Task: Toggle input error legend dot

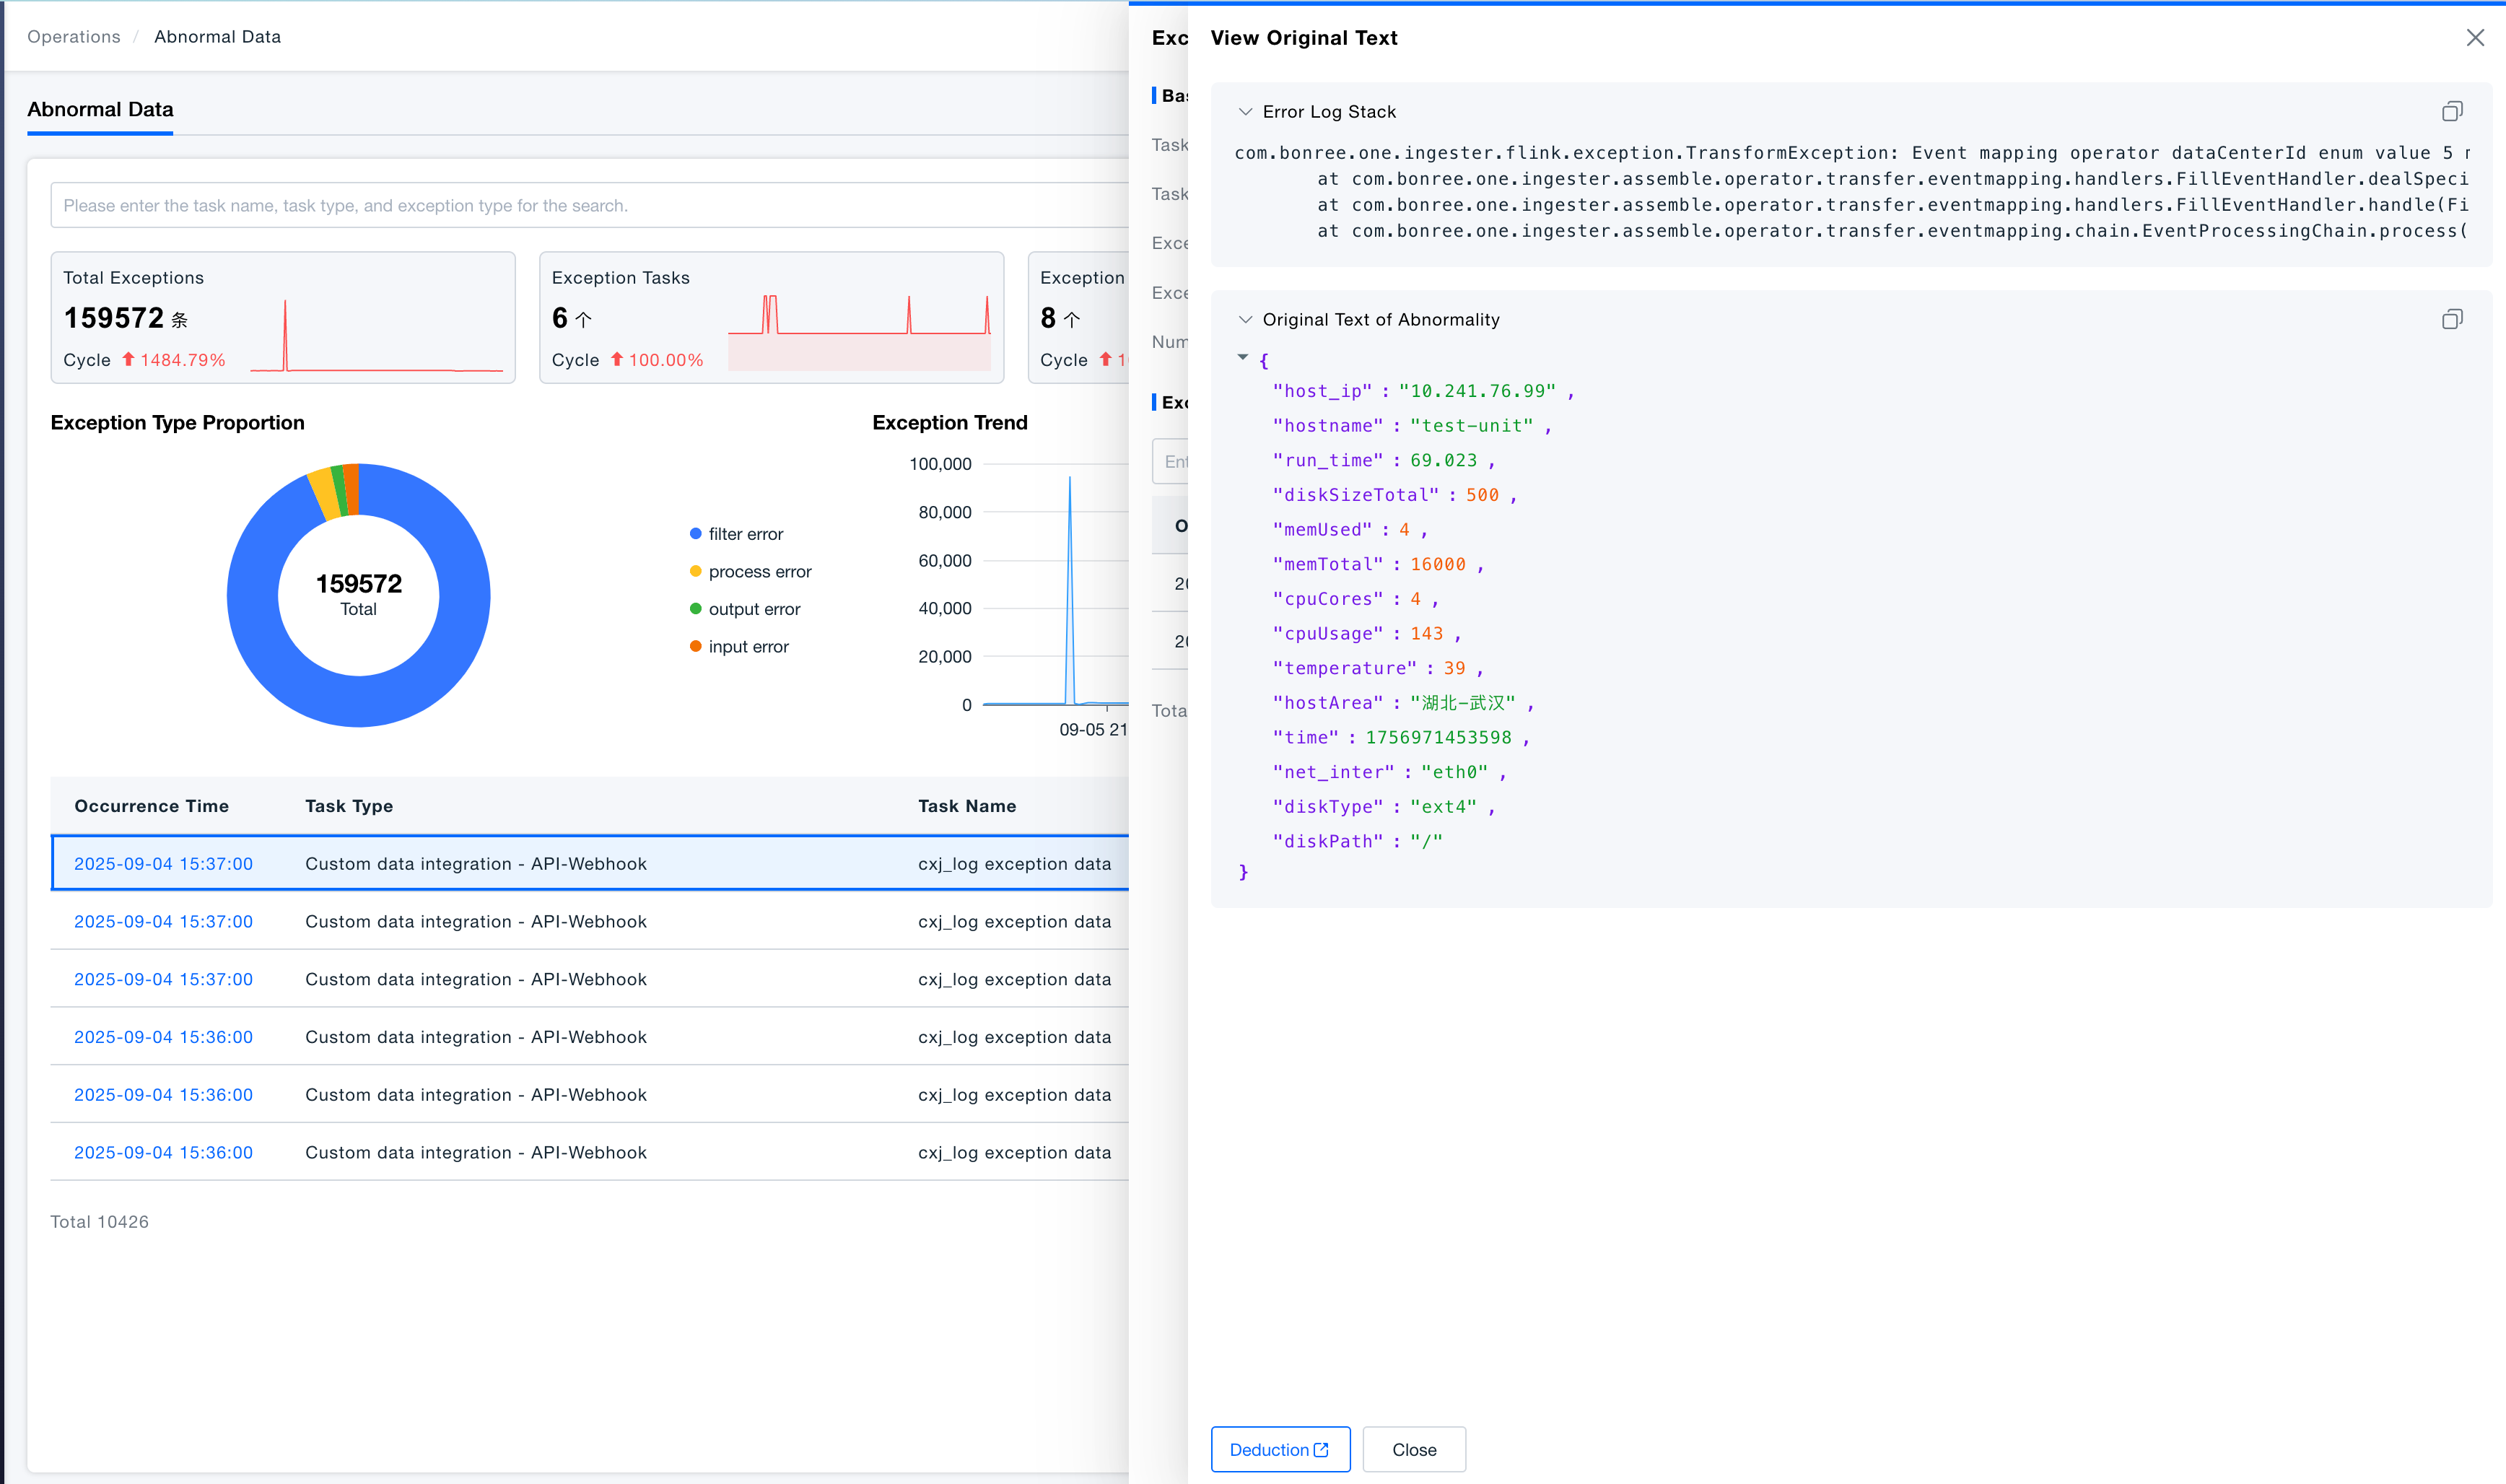Action: click(695, 646)
